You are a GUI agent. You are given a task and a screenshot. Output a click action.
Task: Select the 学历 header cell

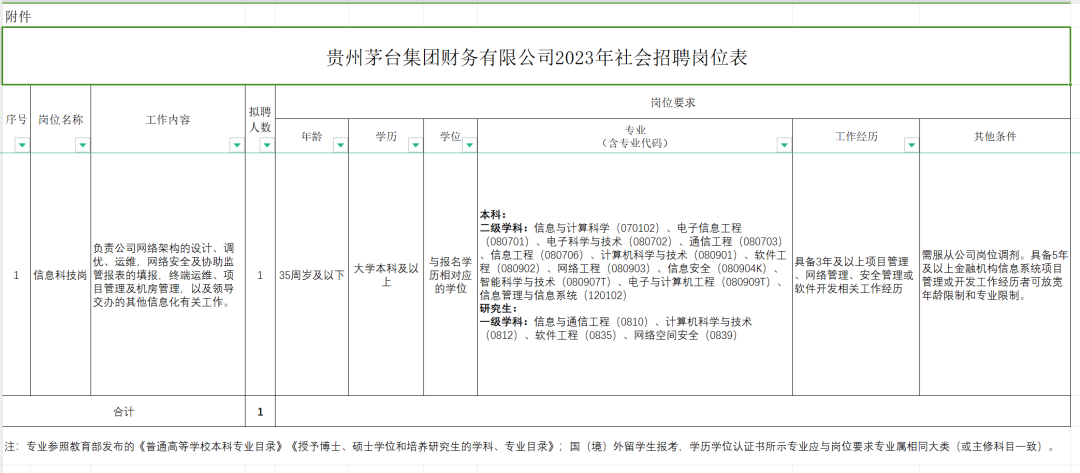(x=386, y=136)
